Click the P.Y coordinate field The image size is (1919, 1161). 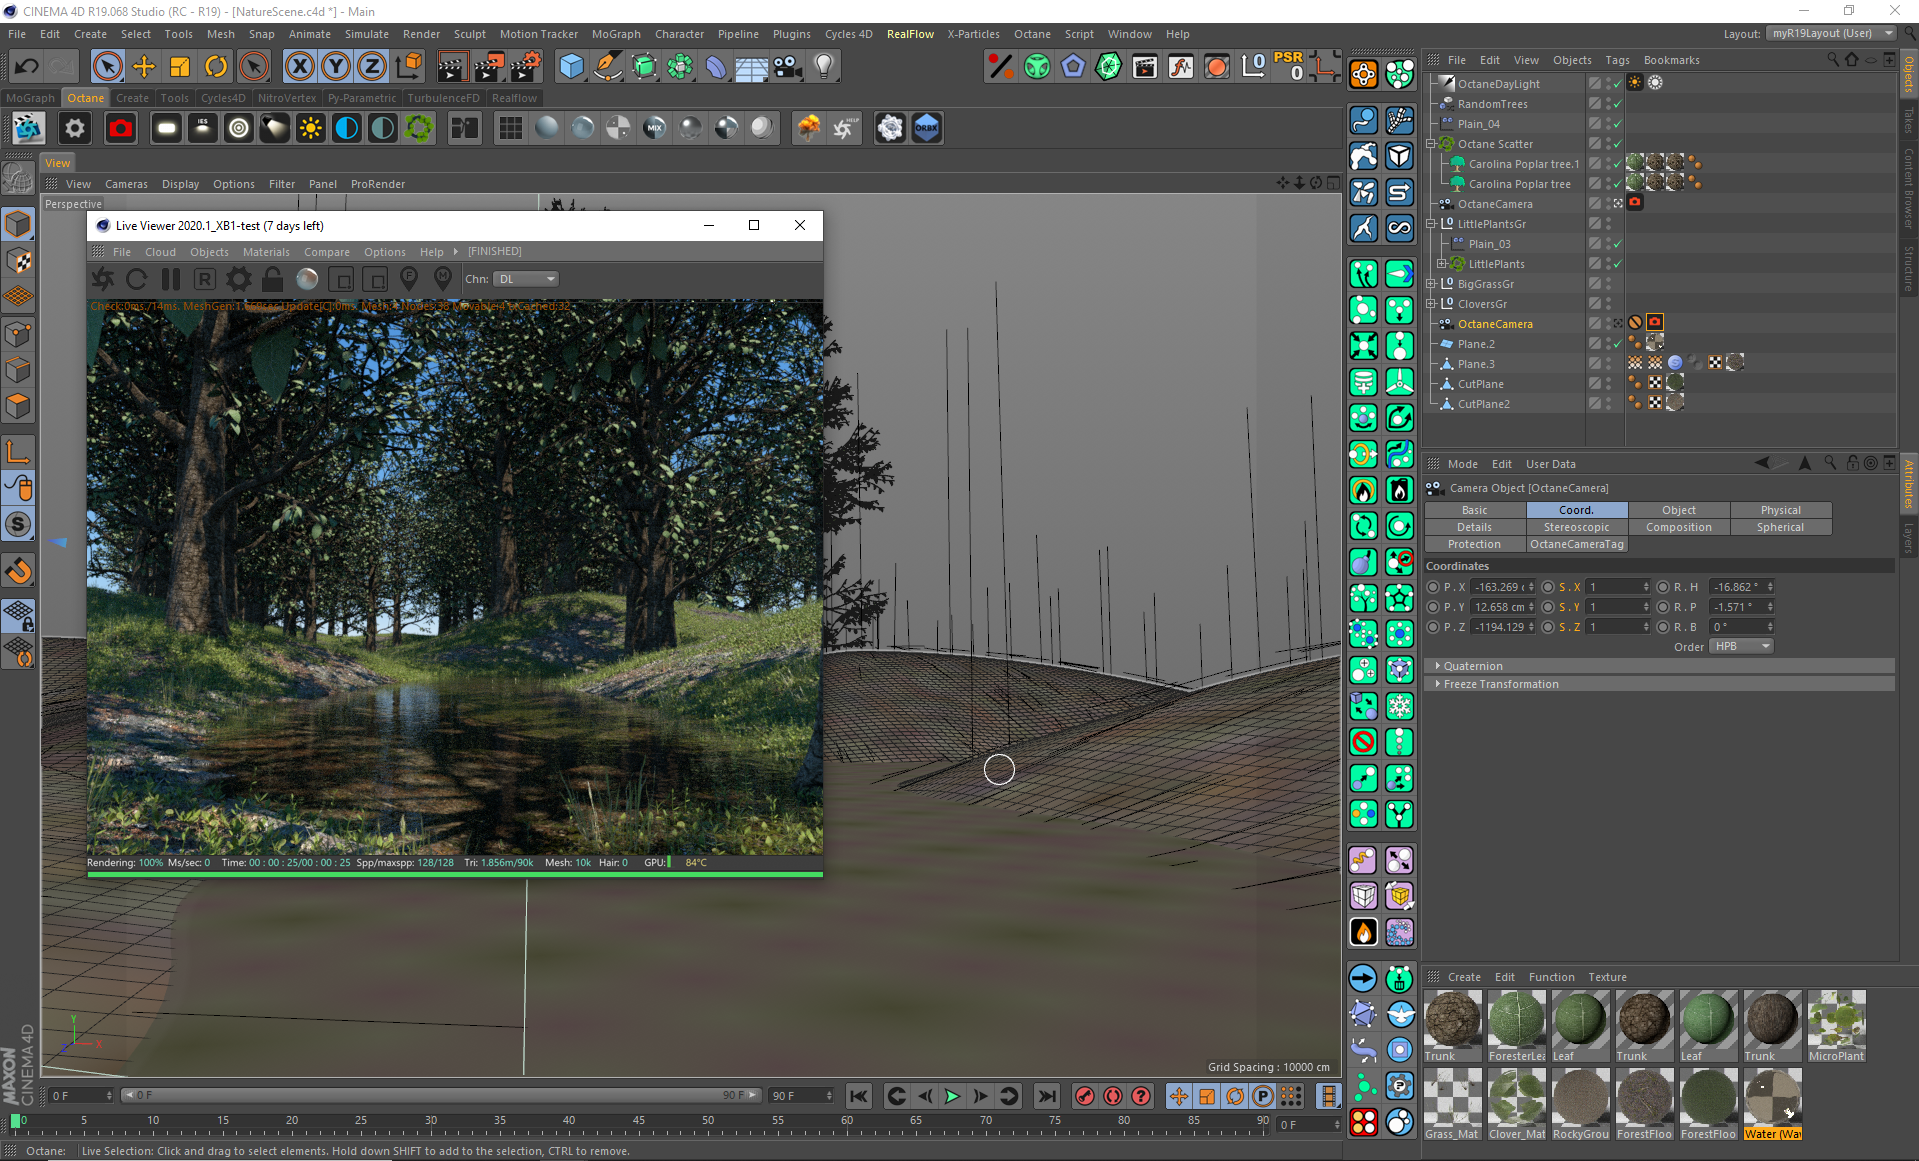pyautogui.click(x=1504, y=607)
